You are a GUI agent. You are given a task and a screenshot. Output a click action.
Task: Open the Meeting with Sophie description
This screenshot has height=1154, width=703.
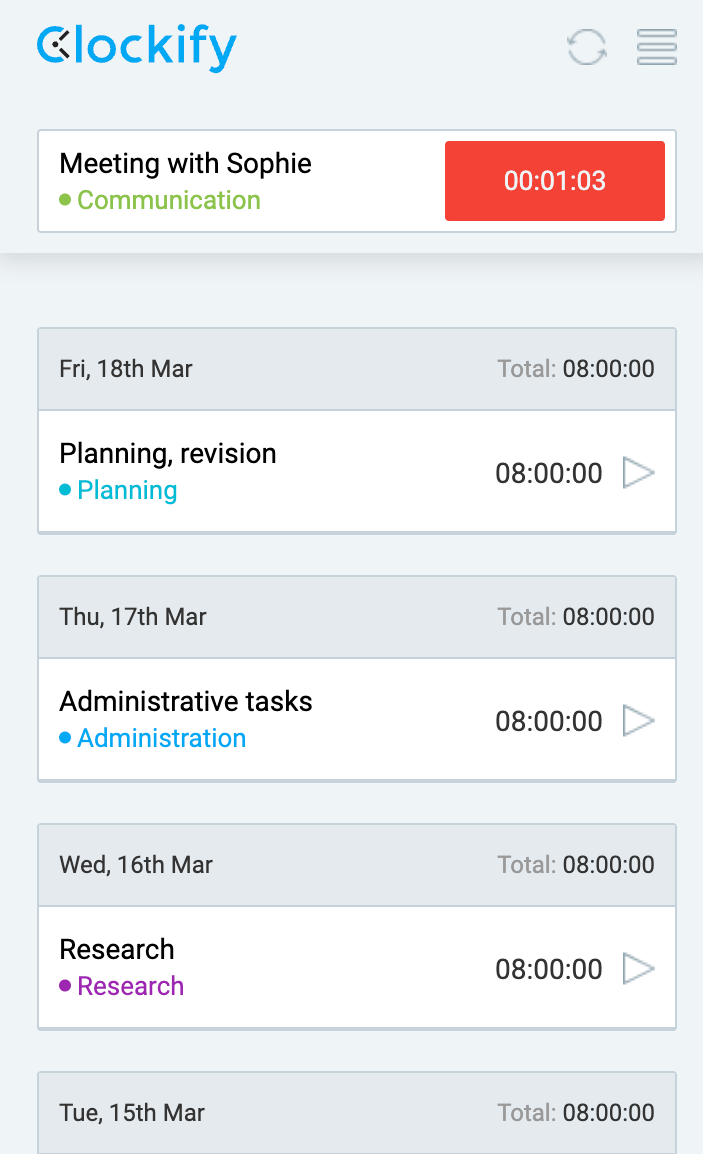click(x=186, y=163)
